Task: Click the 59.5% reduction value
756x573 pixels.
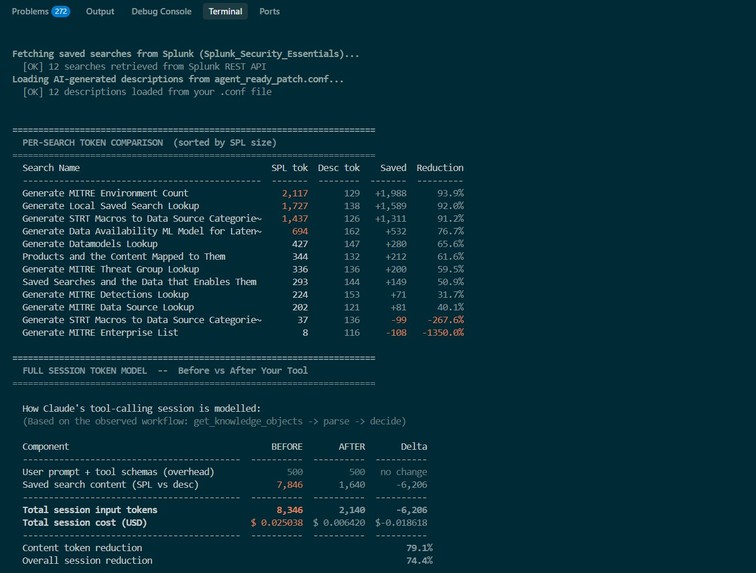Action: pos(450,269)
